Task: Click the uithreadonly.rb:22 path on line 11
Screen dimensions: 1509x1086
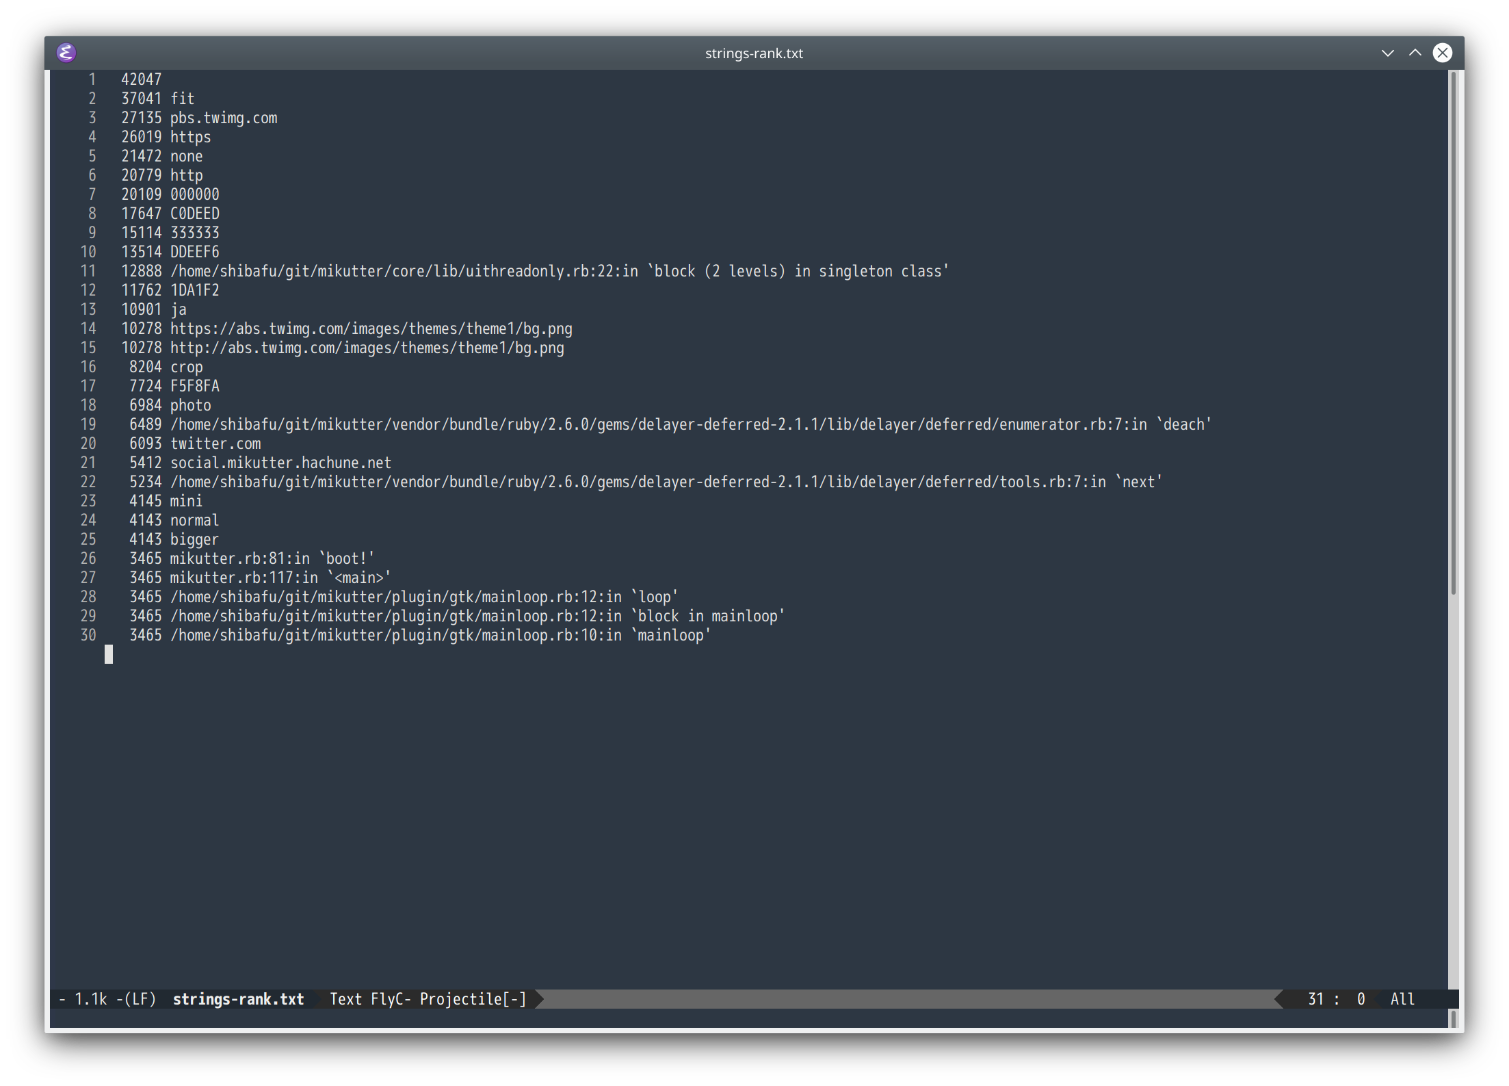Action: (403, 271)
